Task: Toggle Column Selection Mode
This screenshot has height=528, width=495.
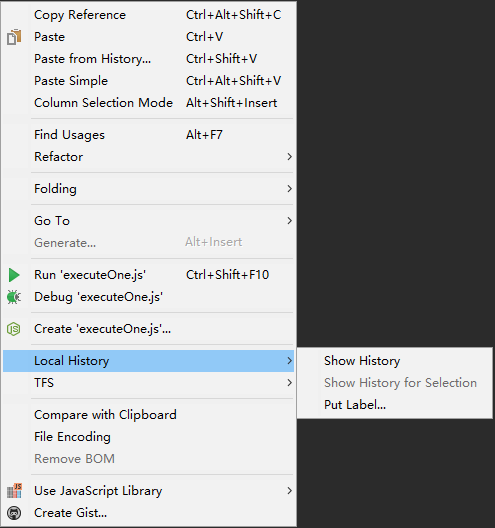Action: (148, 103)
